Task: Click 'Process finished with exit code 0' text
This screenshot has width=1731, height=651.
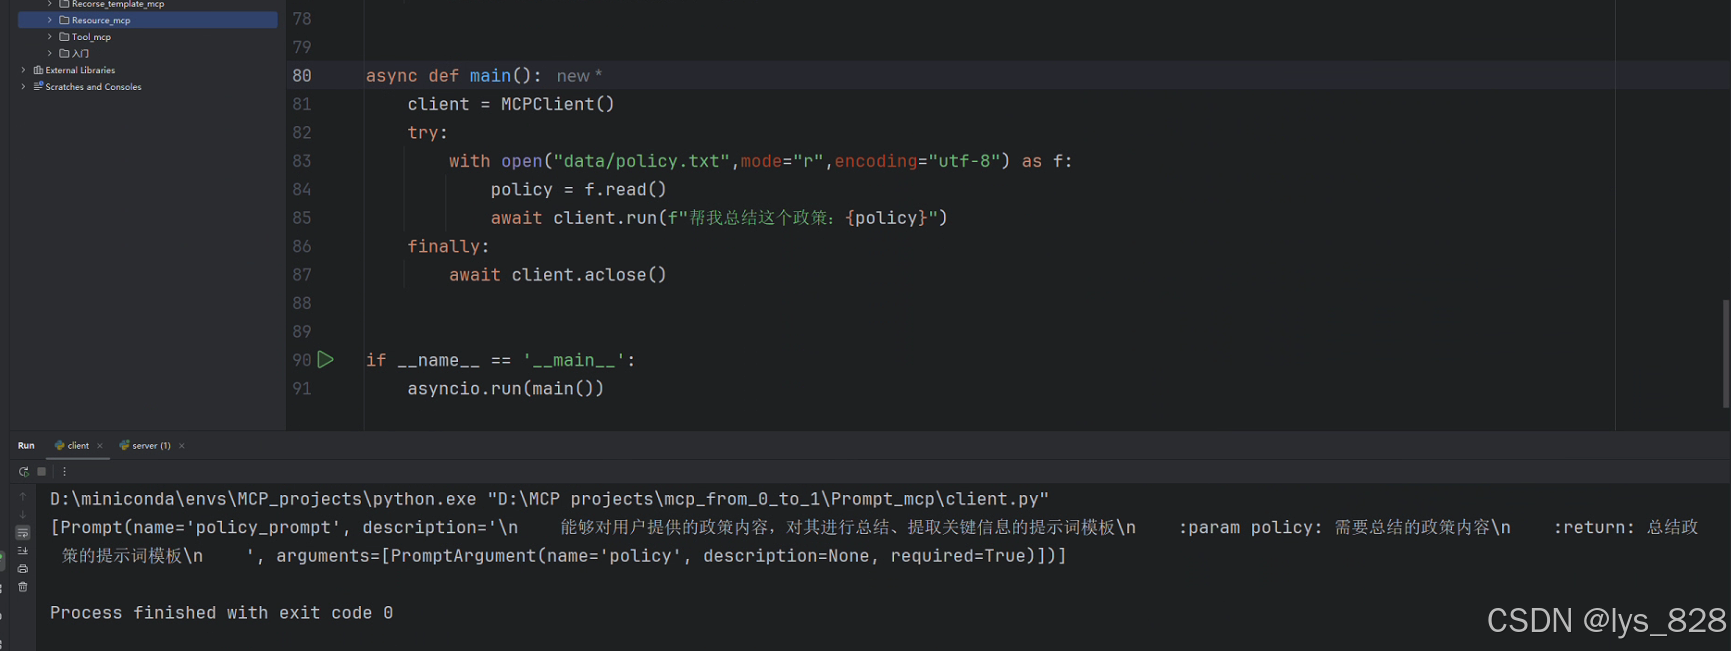Action: tap(221, 613)
